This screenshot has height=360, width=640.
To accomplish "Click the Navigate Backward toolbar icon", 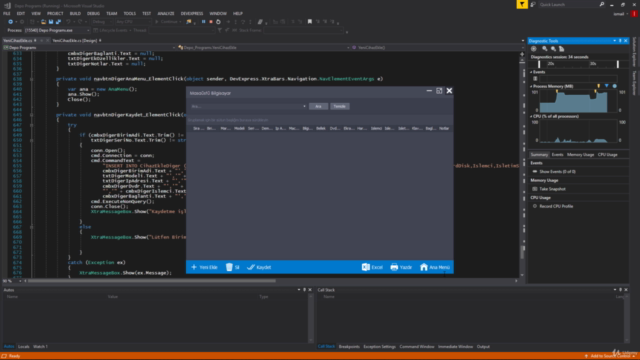I will 11,22.
